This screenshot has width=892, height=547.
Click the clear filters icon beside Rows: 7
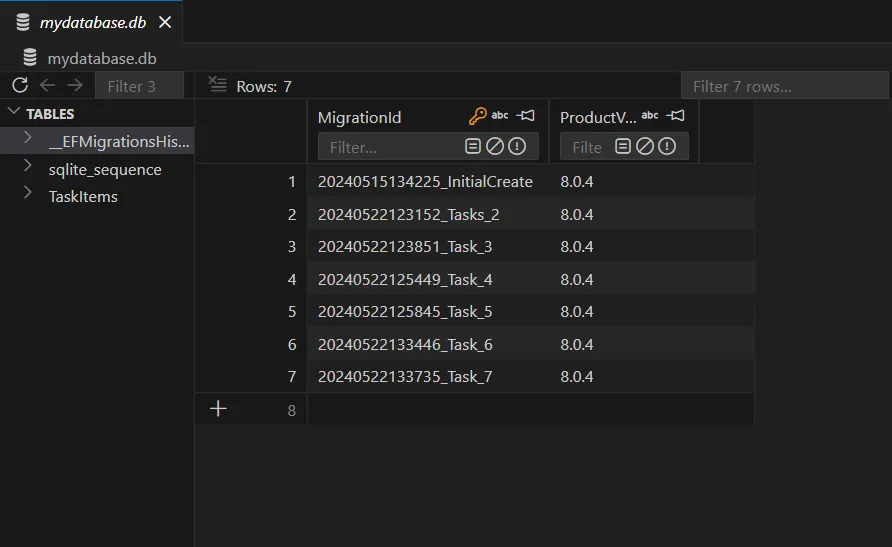pos(217,85)
